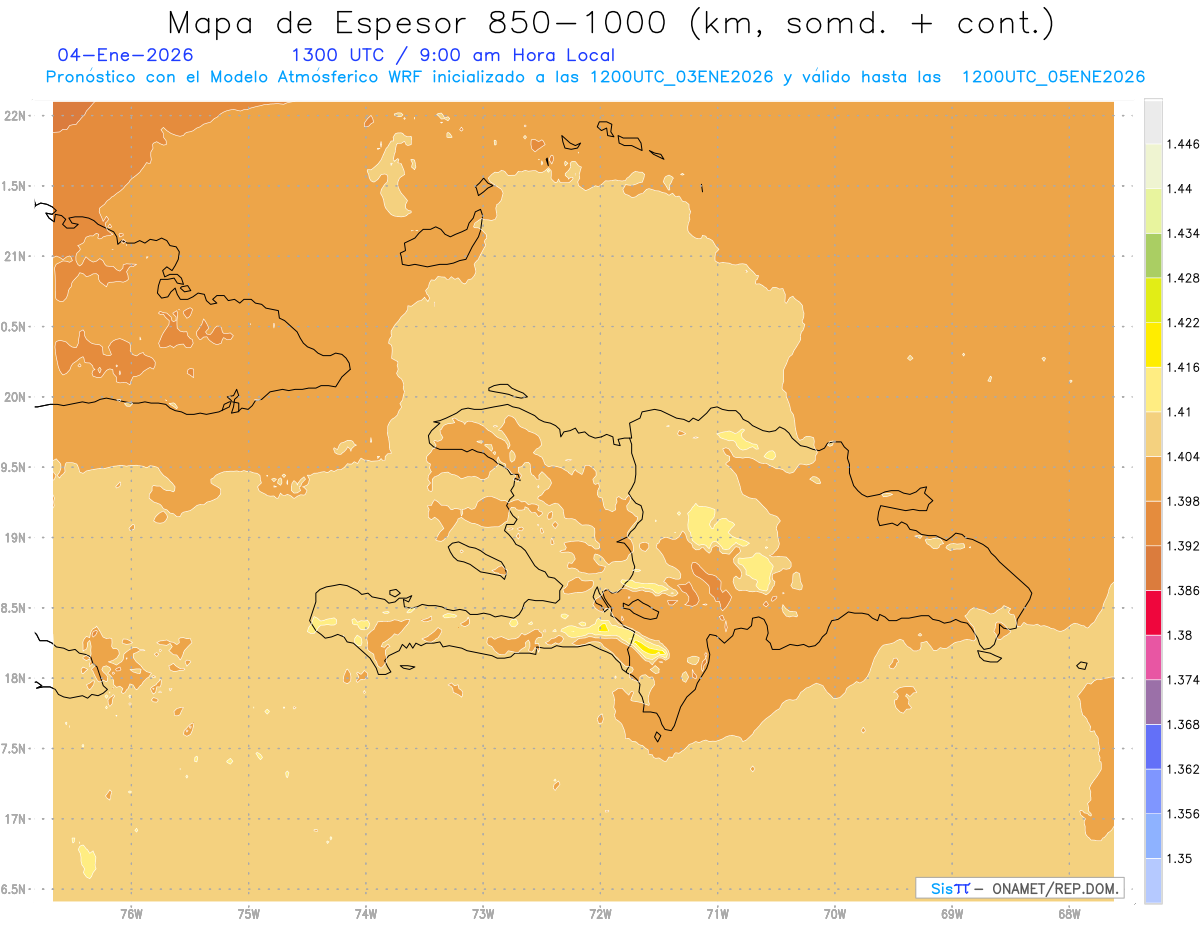Click the legend value "1.368"
Screen dimensions: 1200x927
(1182, 724)
